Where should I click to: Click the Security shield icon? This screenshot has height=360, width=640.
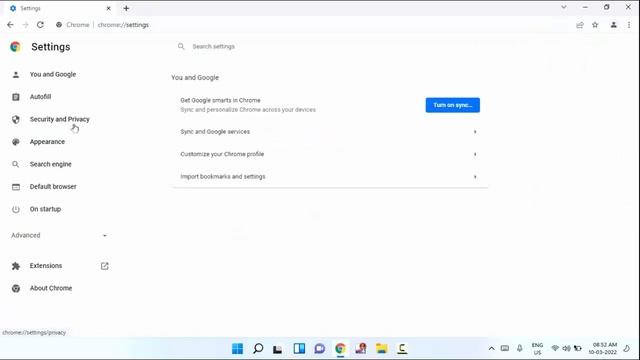tap(16, 120)
